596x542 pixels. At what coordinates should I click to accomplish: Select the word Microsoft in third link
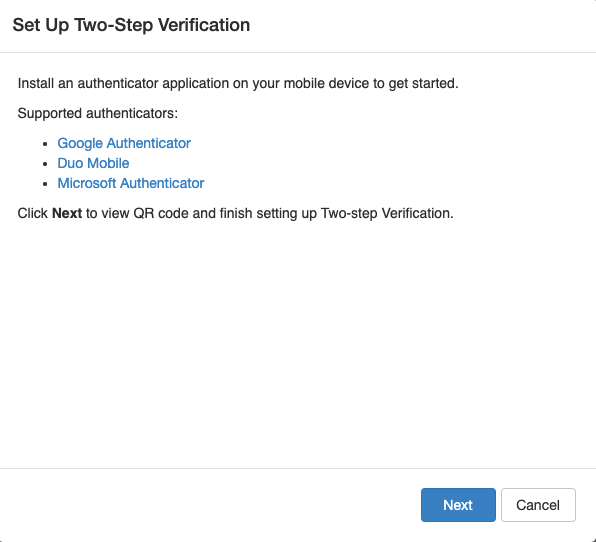[87, 183]
